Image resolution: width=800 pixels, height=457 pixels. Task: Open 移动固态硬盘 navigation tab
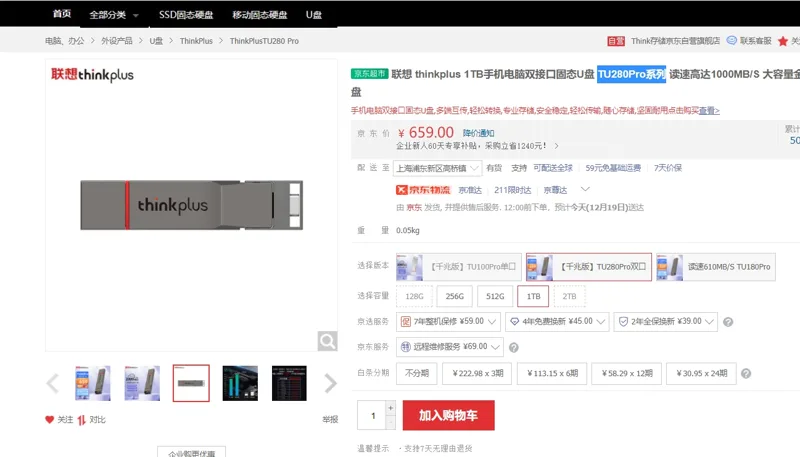point(260,15)
